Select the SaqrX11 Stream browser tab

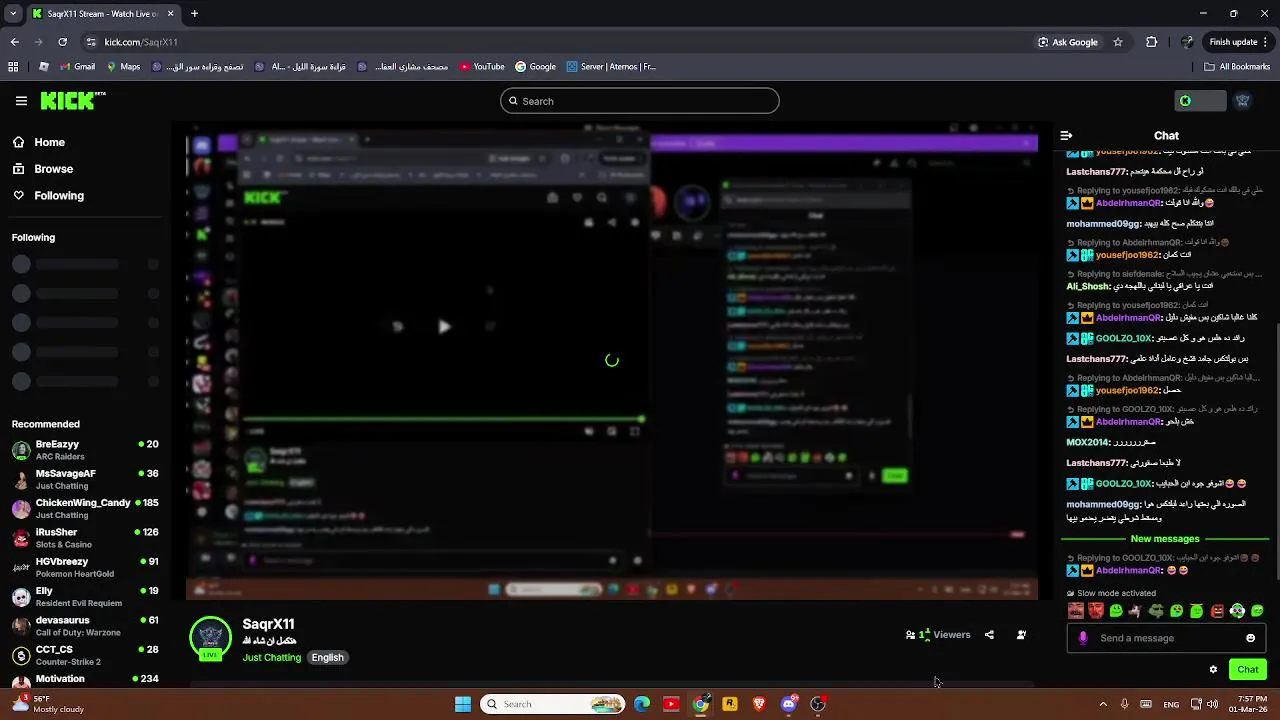(103, 14)
